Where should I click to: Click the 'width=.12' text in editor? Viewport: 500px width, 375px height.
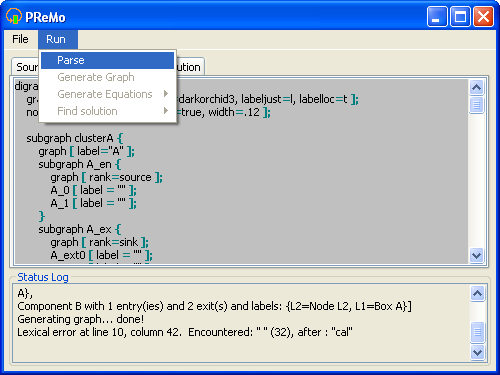coord(234,112)
